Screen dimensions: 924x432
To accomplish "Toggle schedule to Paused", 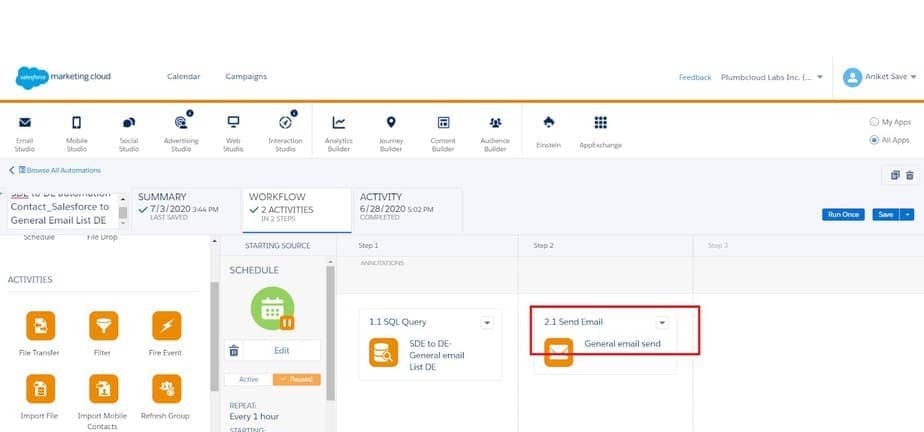I will (296, 380).
